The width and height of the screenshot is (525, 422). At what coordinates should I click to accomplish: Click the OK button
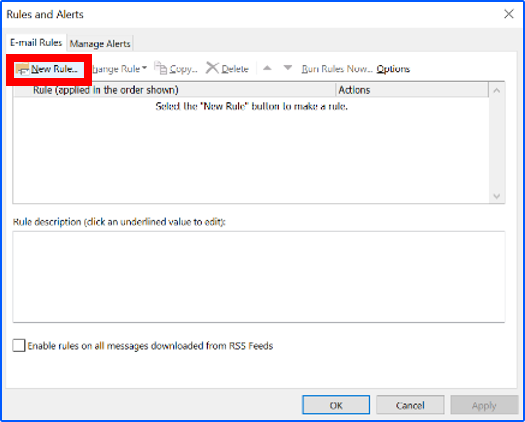point(336,405)
